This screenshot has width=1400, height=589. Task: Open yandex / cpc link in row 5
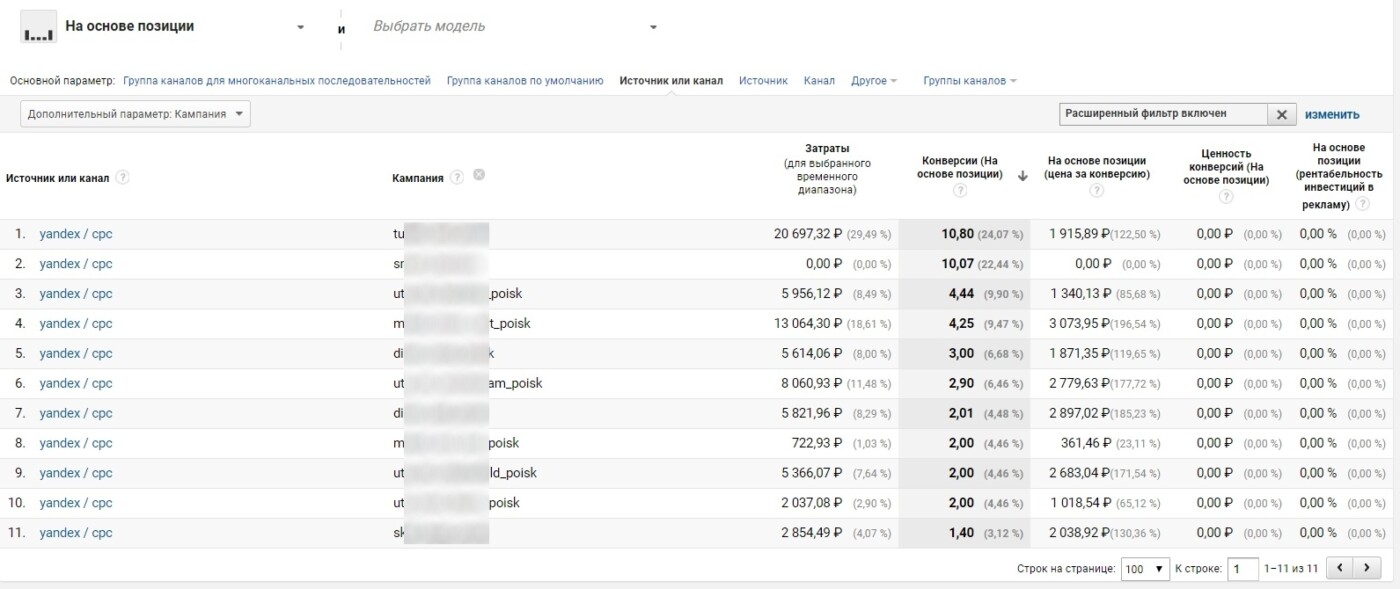click(x=76, y=354)
